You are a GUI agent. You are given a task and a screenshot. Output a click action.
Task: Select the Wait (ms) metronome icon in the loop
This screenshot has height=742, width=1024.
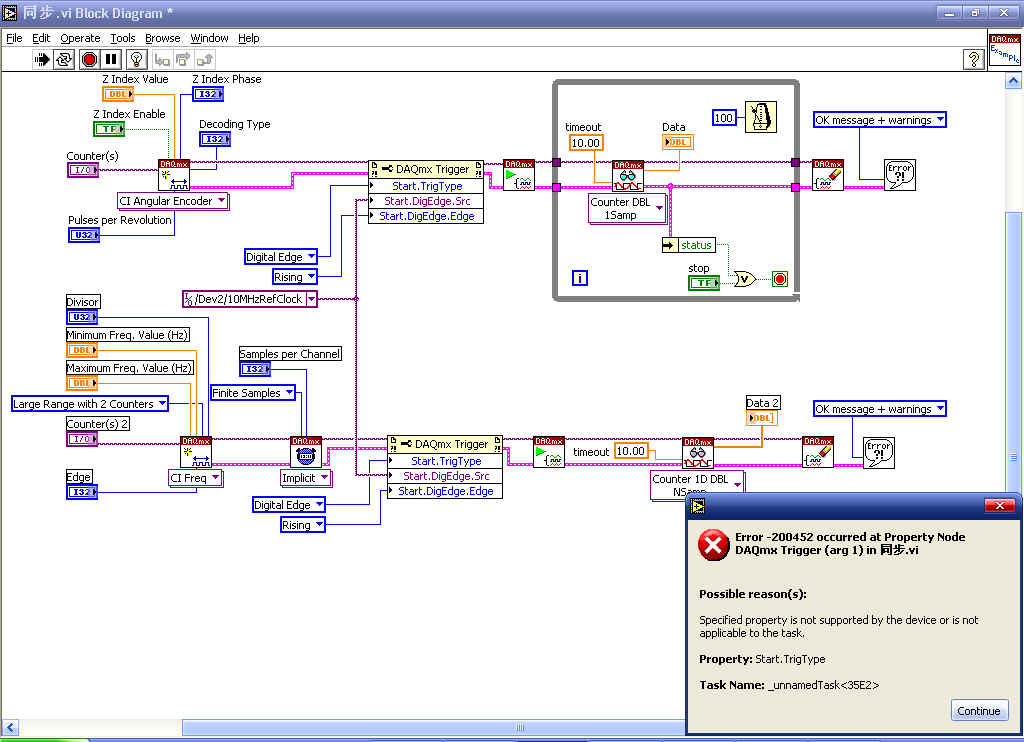763,117
